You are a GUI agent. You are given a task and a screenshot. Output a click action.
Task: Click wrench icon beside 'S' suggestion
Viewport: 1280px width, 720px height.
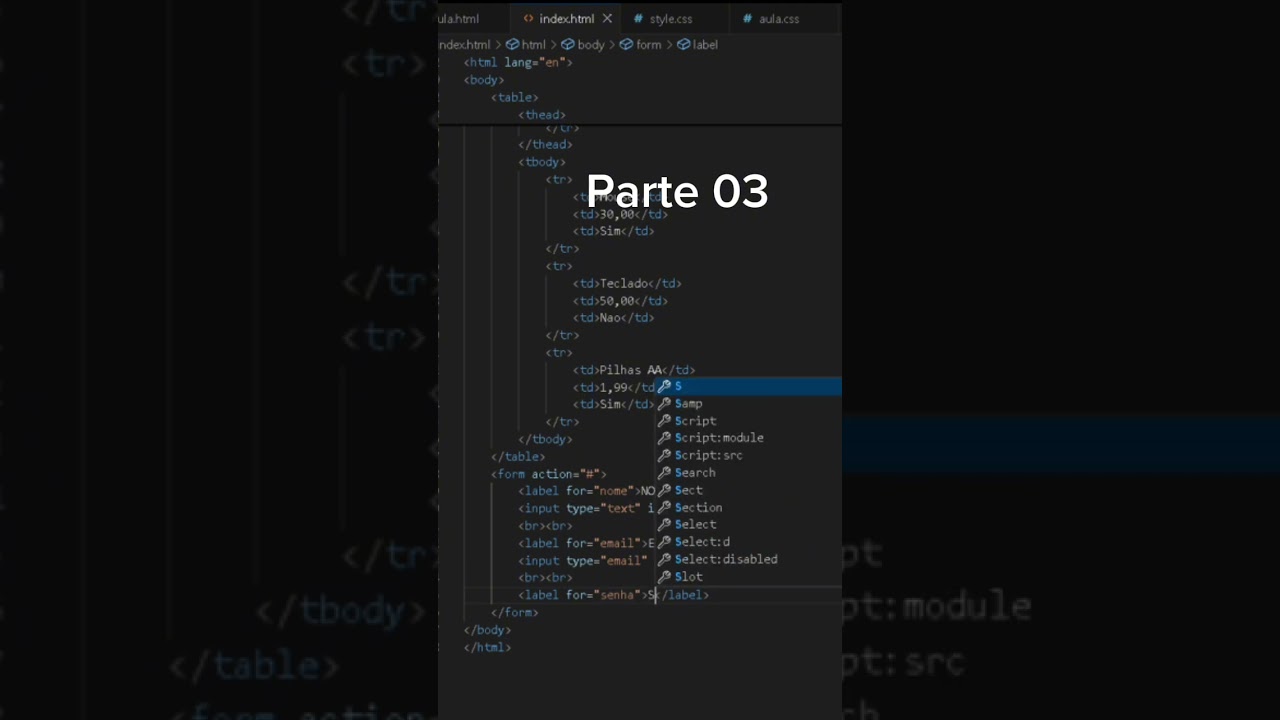664,386
